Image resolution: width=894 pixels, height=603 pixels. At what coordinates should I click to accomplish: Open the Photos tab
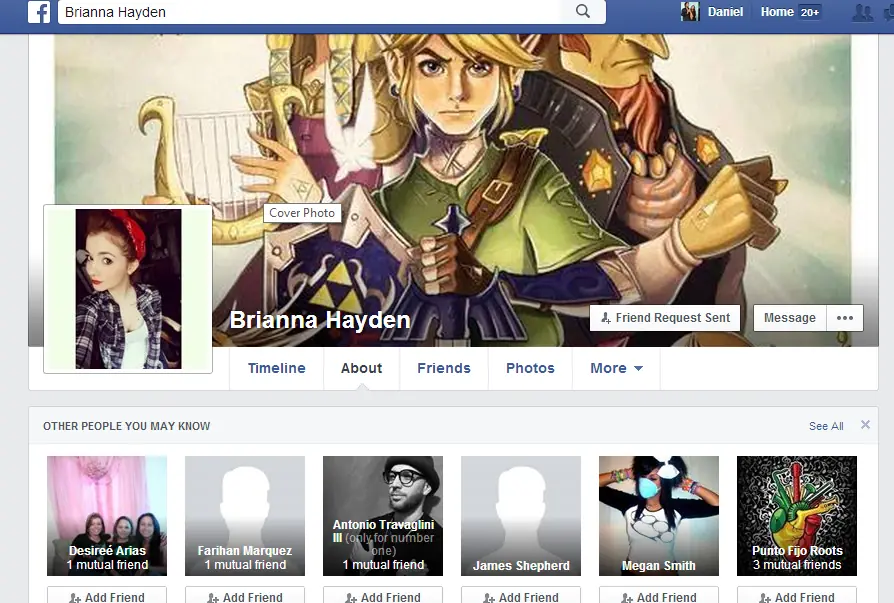[x=530, y=368]
